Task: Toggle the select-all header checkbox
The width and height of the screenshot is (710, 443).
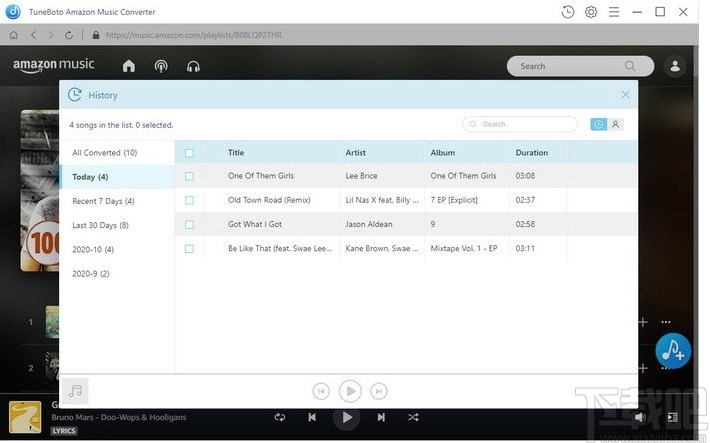Action: click(x=189, y=153)
